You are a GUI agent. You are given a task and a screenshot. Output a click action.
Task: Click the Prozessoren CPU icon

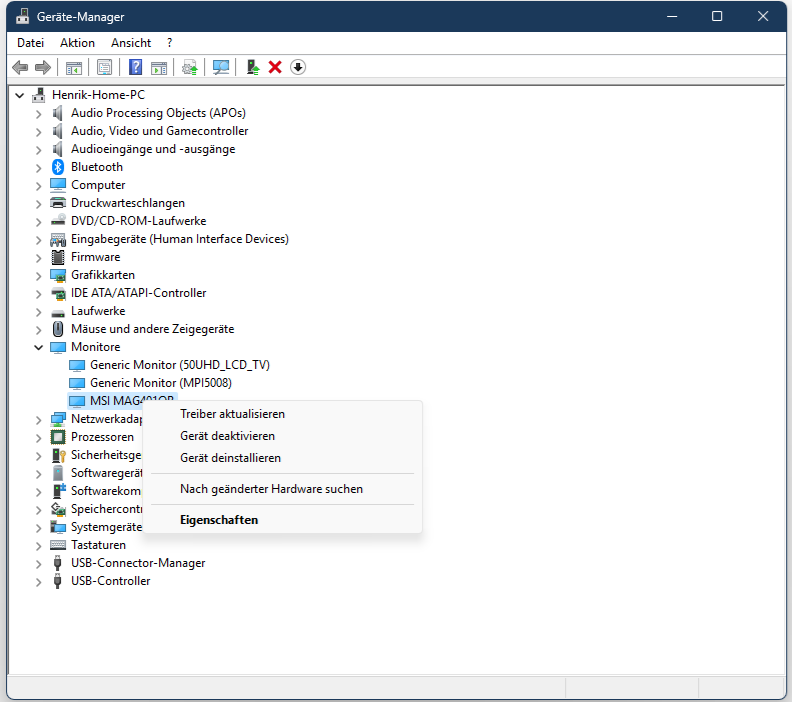pyautogui.click(x=58, y=437)
